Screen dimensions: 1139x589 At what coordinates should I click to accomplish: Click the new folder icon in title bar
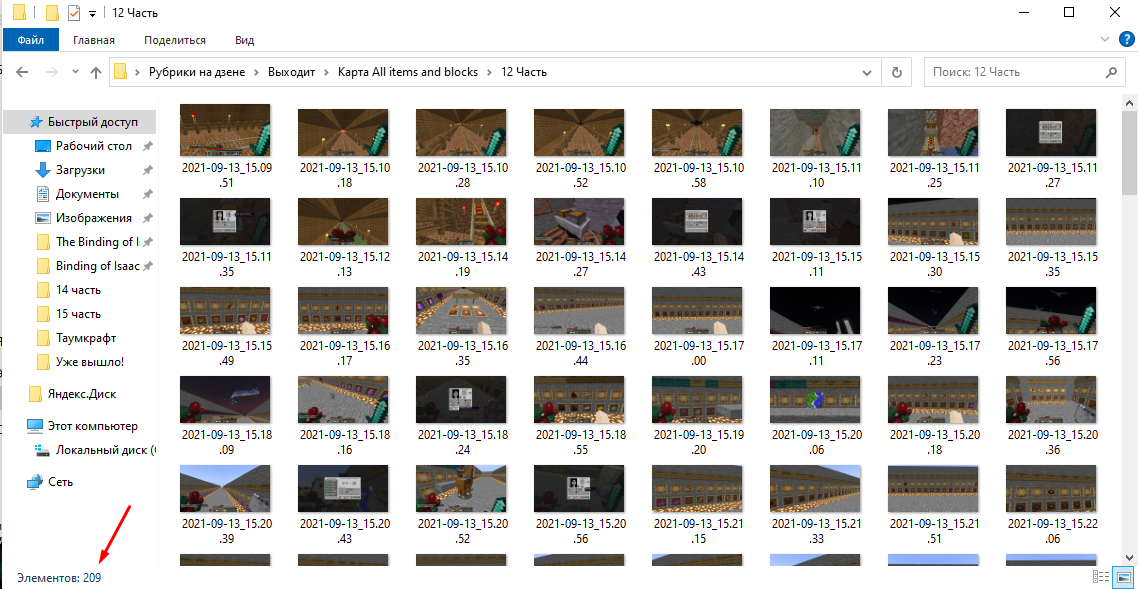point(52,13)
